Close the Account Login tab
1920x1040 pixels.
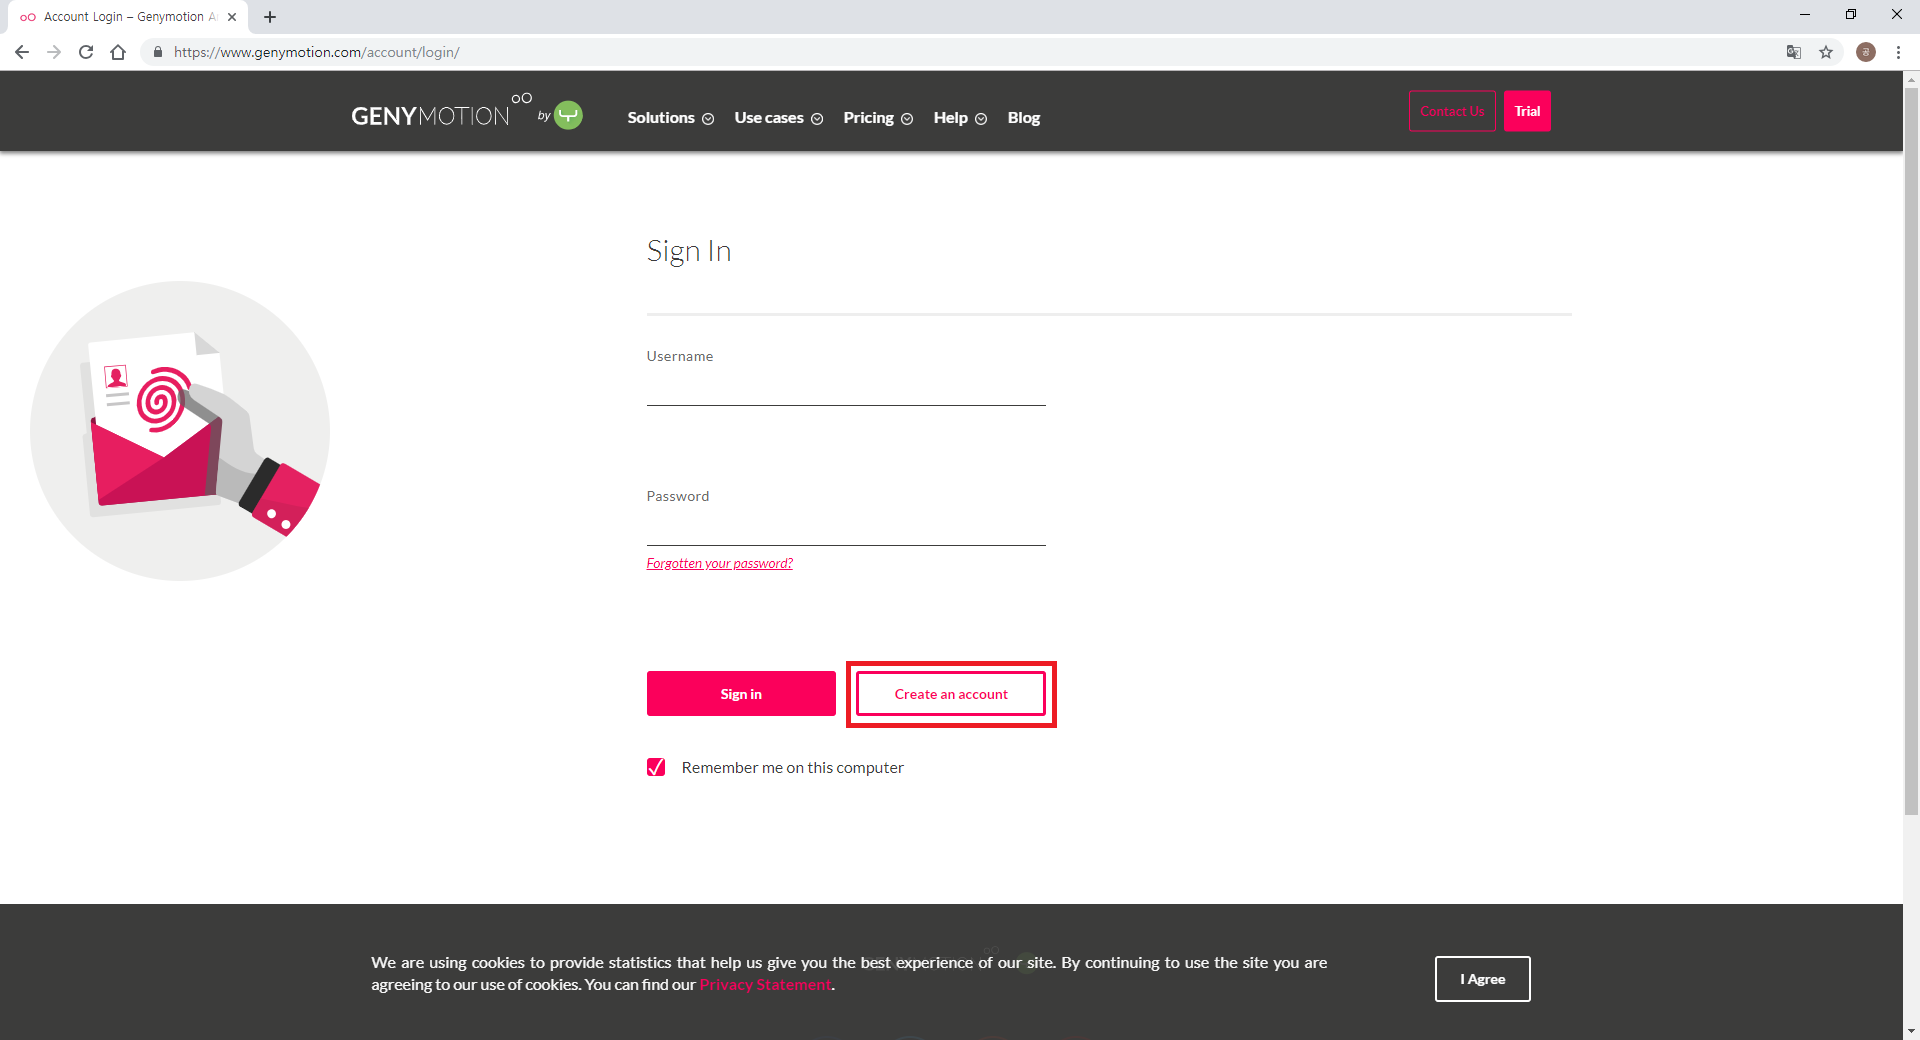[x=232, y=17]
